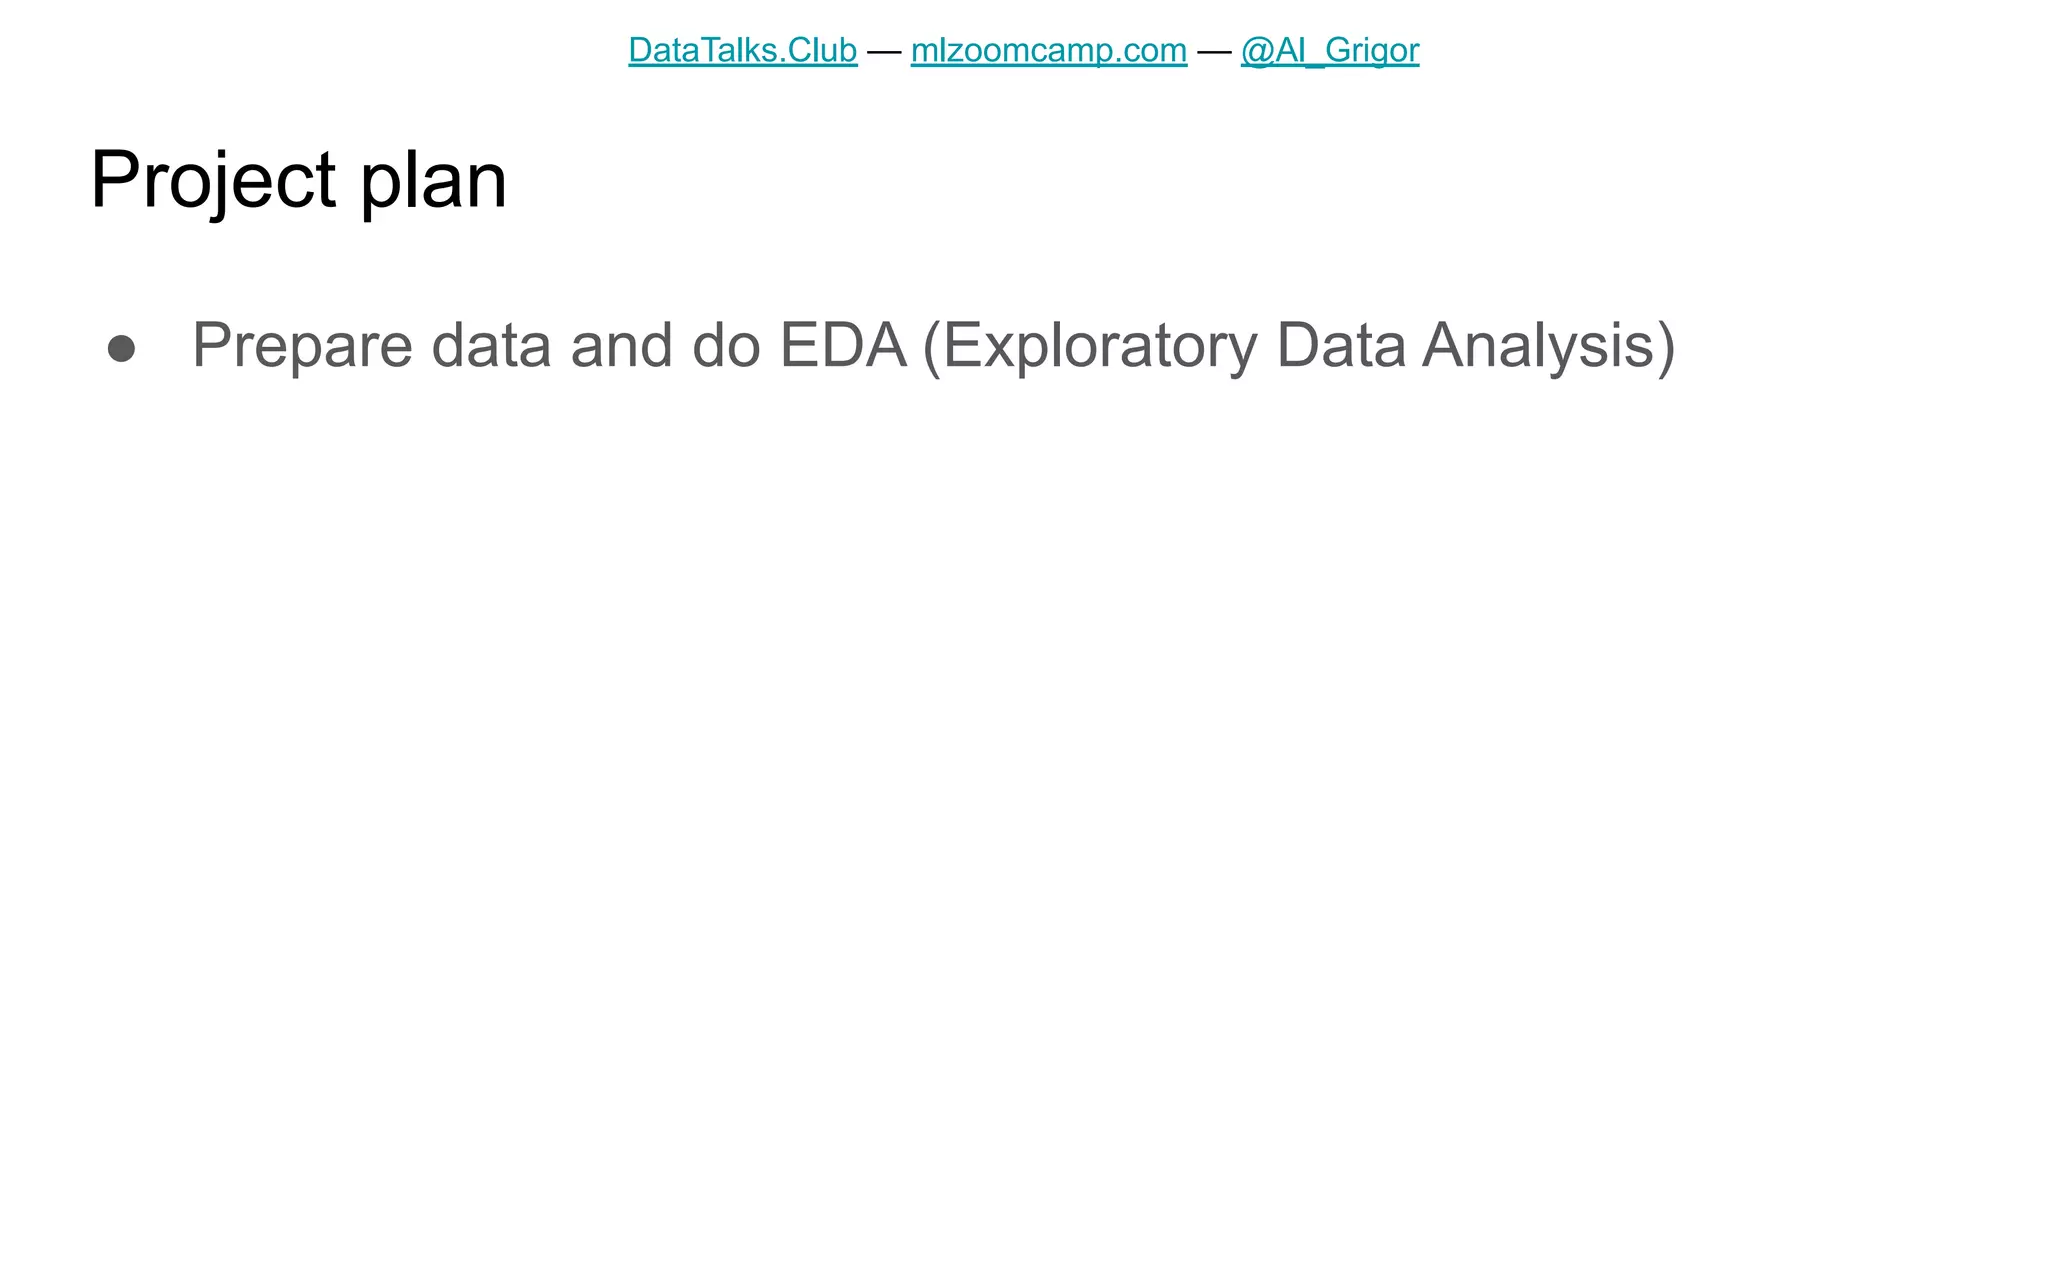Click the EDA abbreviation in the bullet
2048x1280 pixels.
[843, 345]
